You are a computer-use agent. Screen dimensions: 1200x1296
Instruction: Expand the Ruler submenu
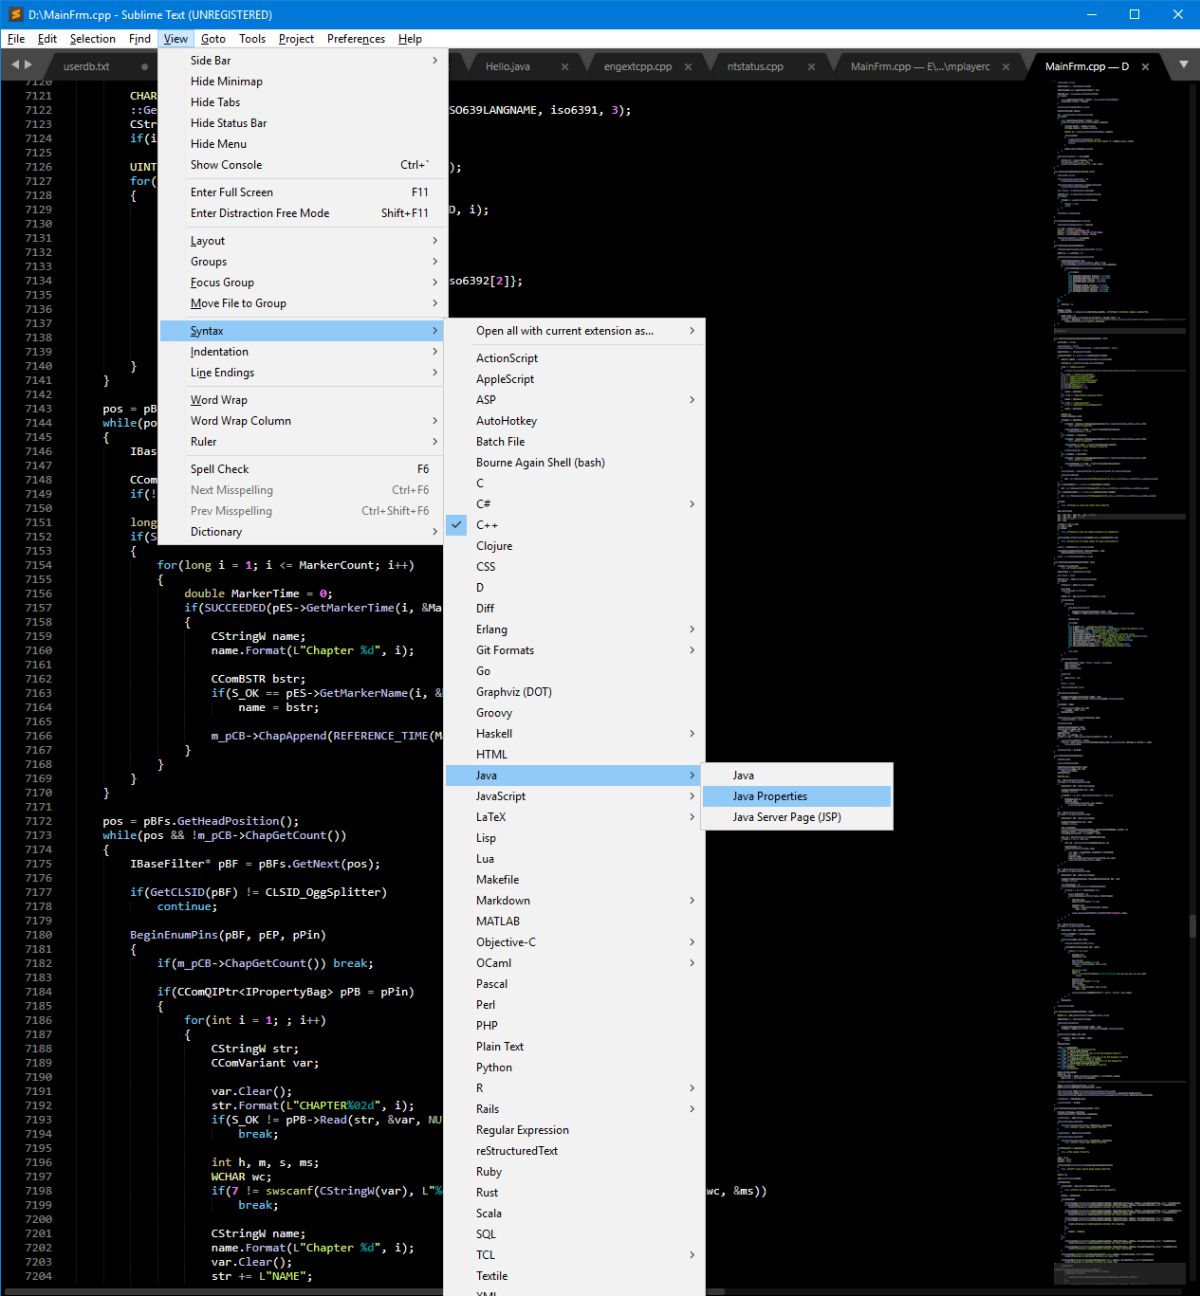pyautogui.click(x=303, y=442)
